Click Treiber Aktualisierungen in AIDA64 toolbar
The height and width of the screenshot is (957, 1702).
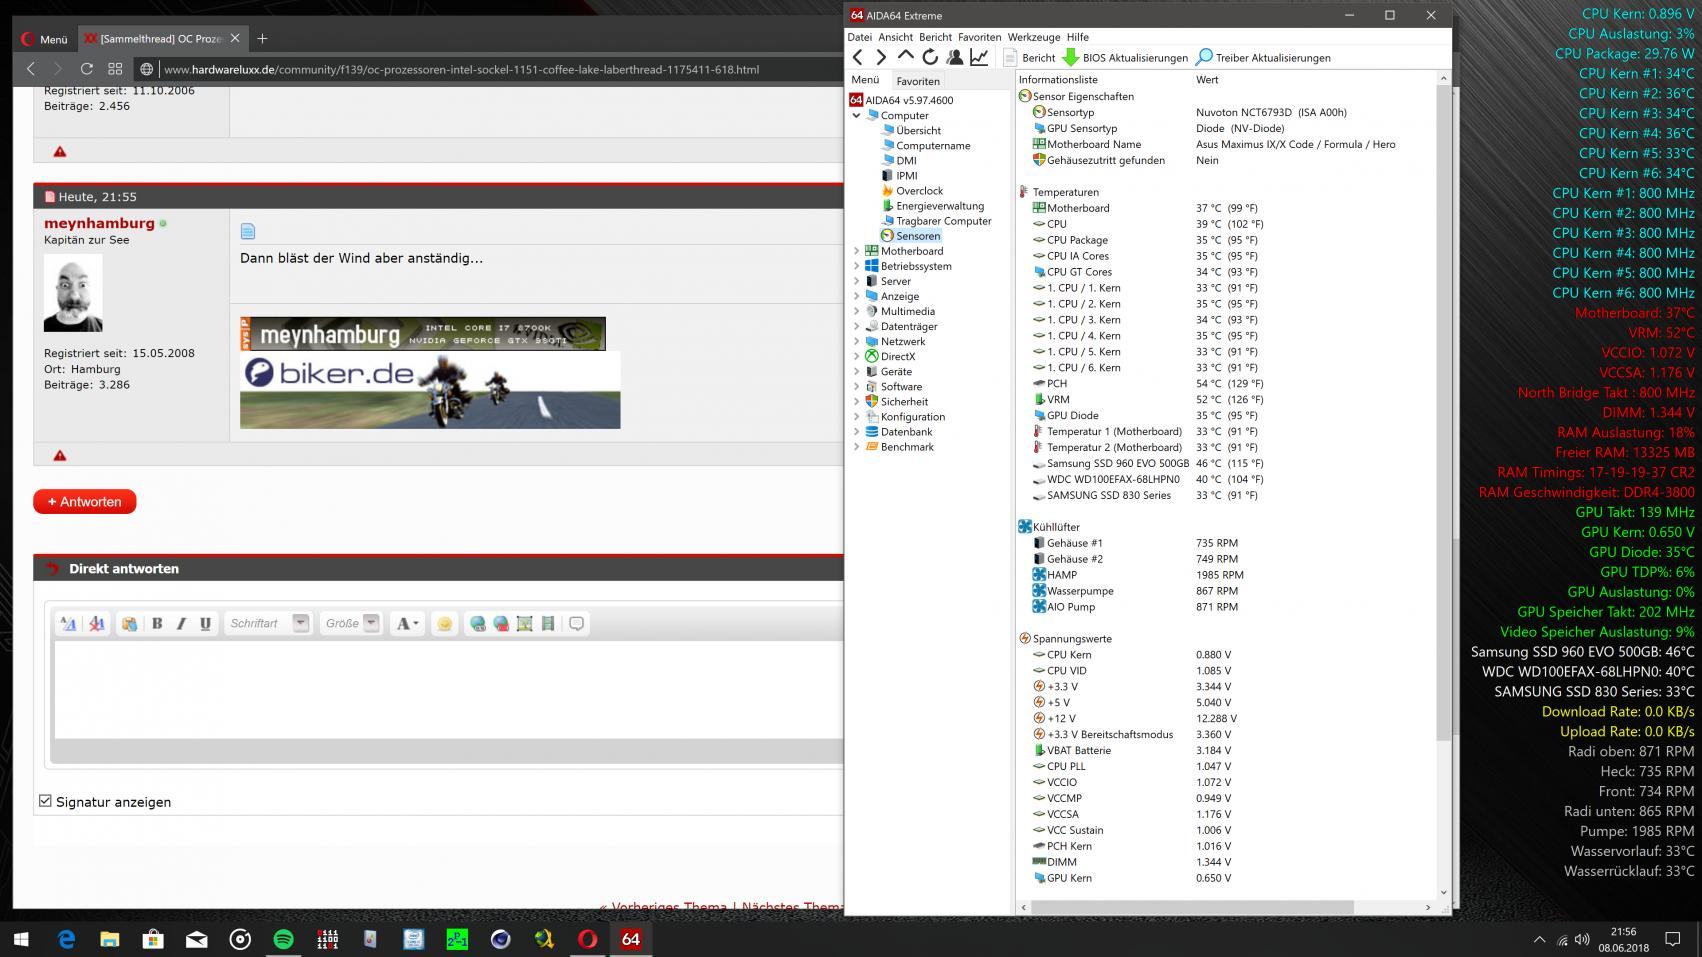(1264, 58)
